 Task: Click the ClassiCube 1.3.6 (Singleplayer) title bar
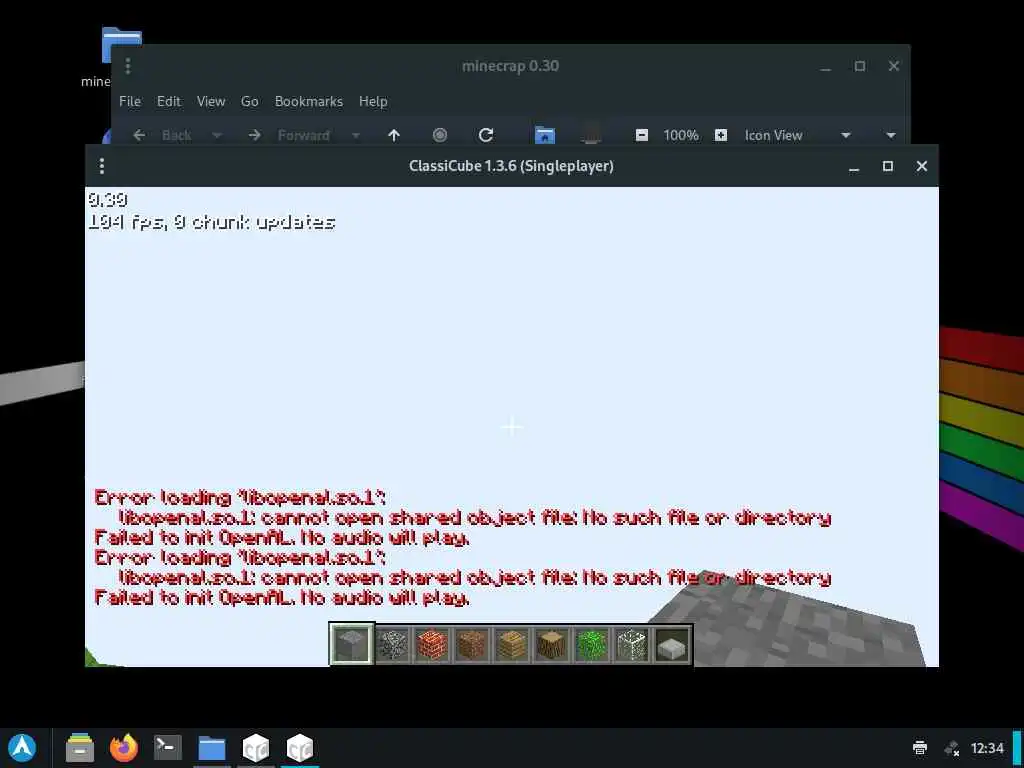pyautogui.click(x=511, y=166)
